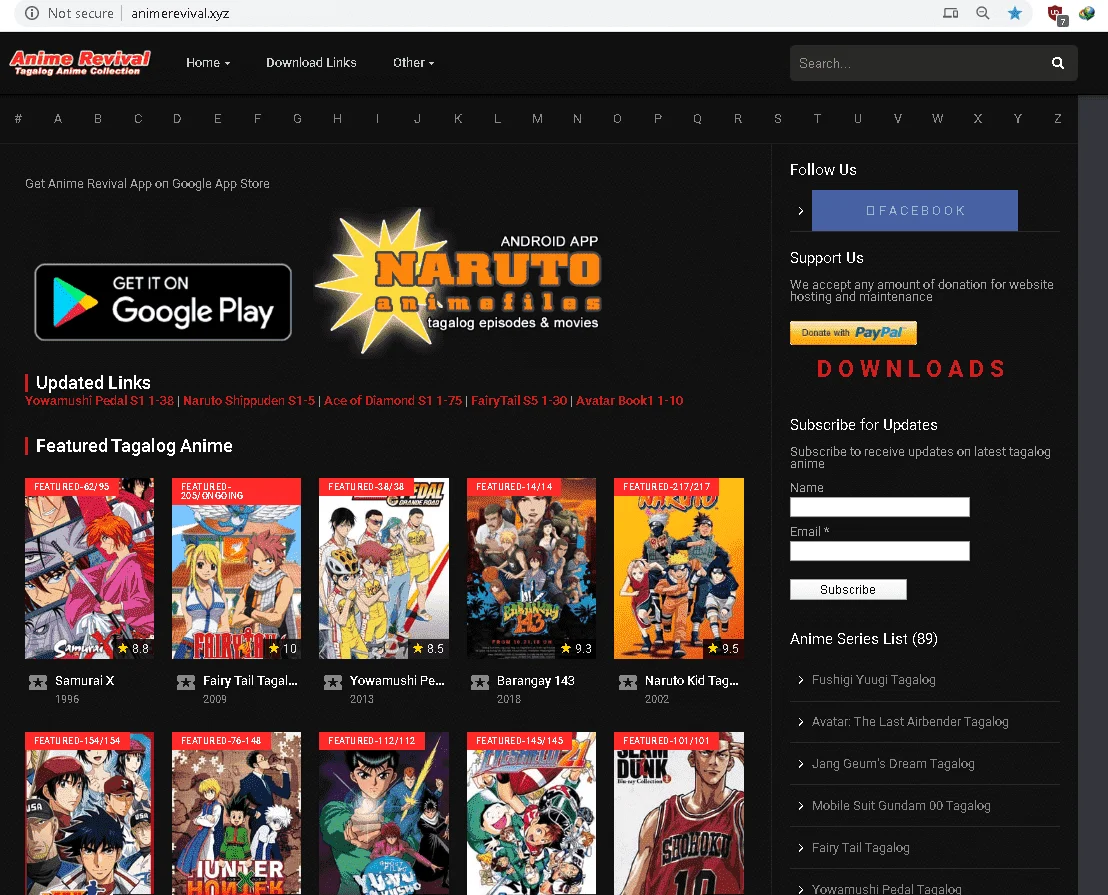This screenshot has height=895, width=1108.
Task: Open Naruto Shippuden S1-5 updated link
Action: (249, 401)
